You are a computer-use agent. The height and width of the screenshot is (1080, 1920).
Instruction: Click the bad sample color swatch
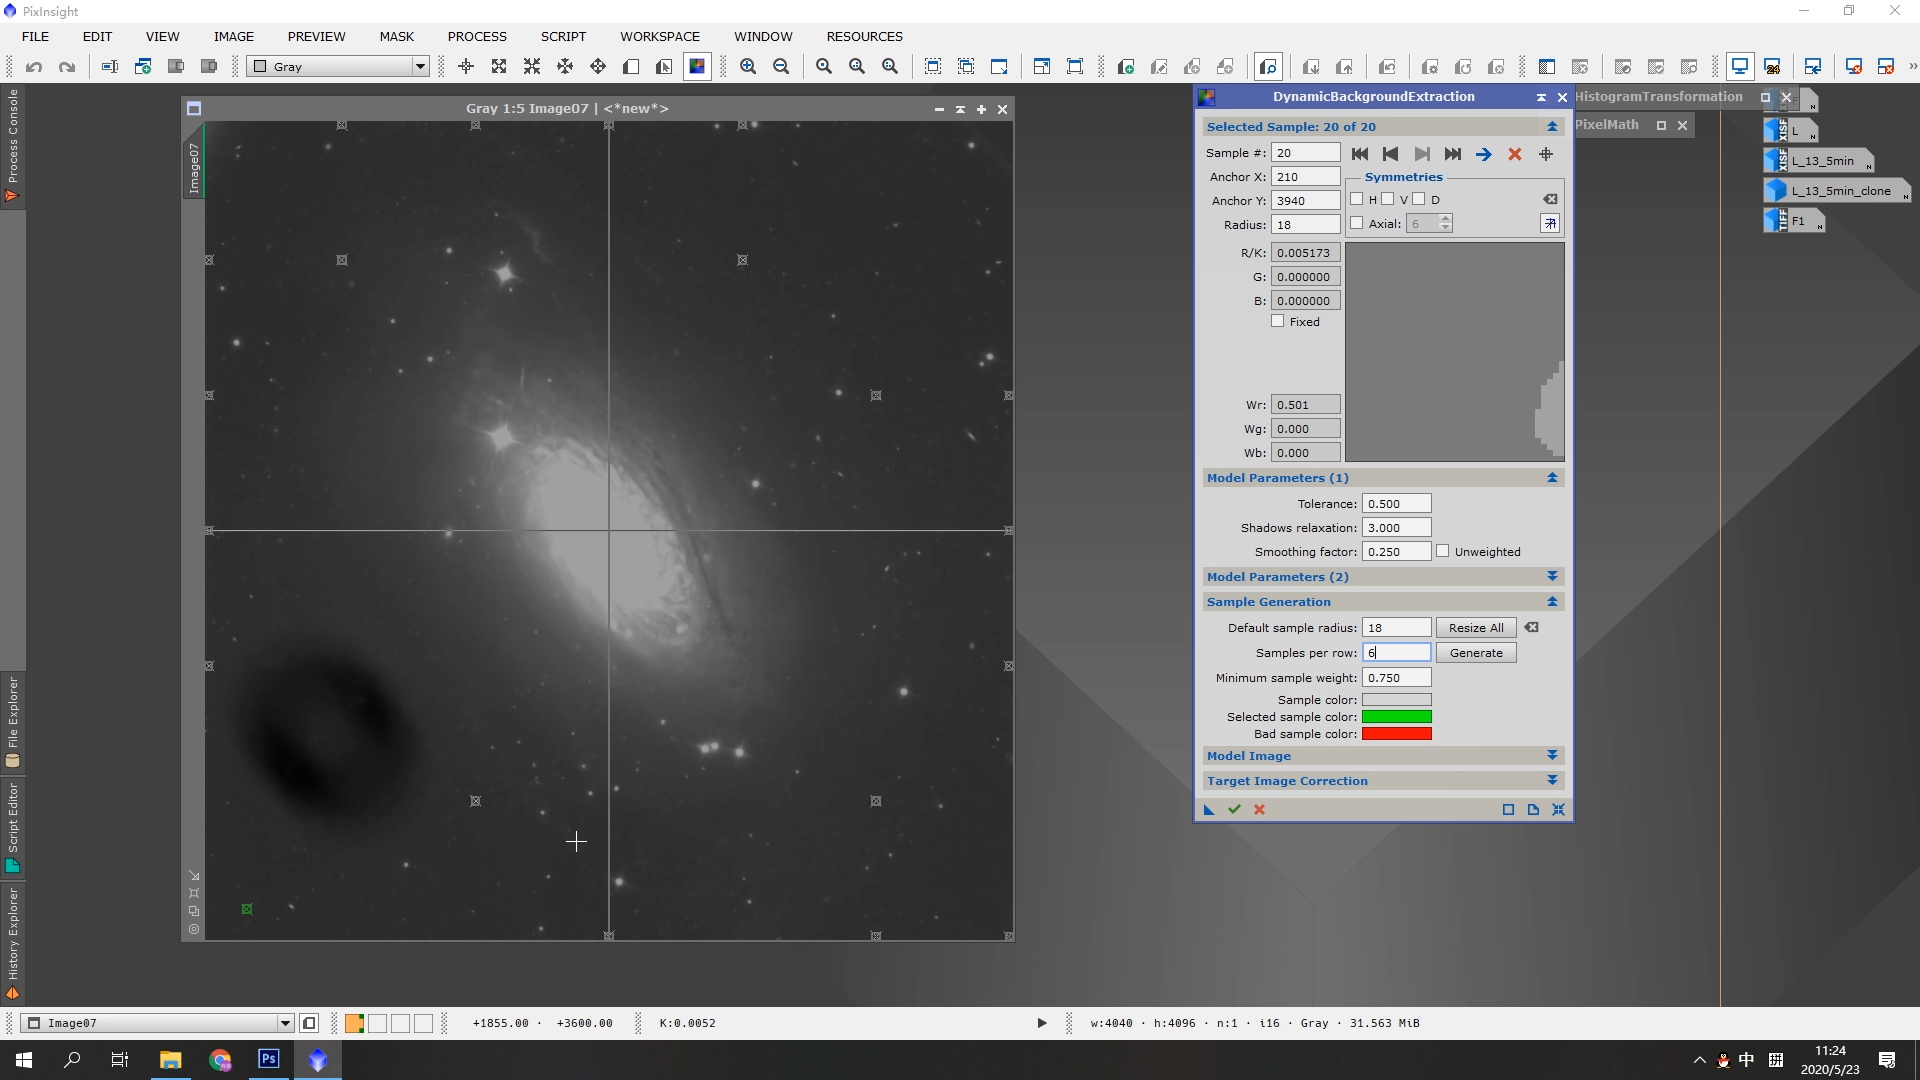tap(1396, 733)
